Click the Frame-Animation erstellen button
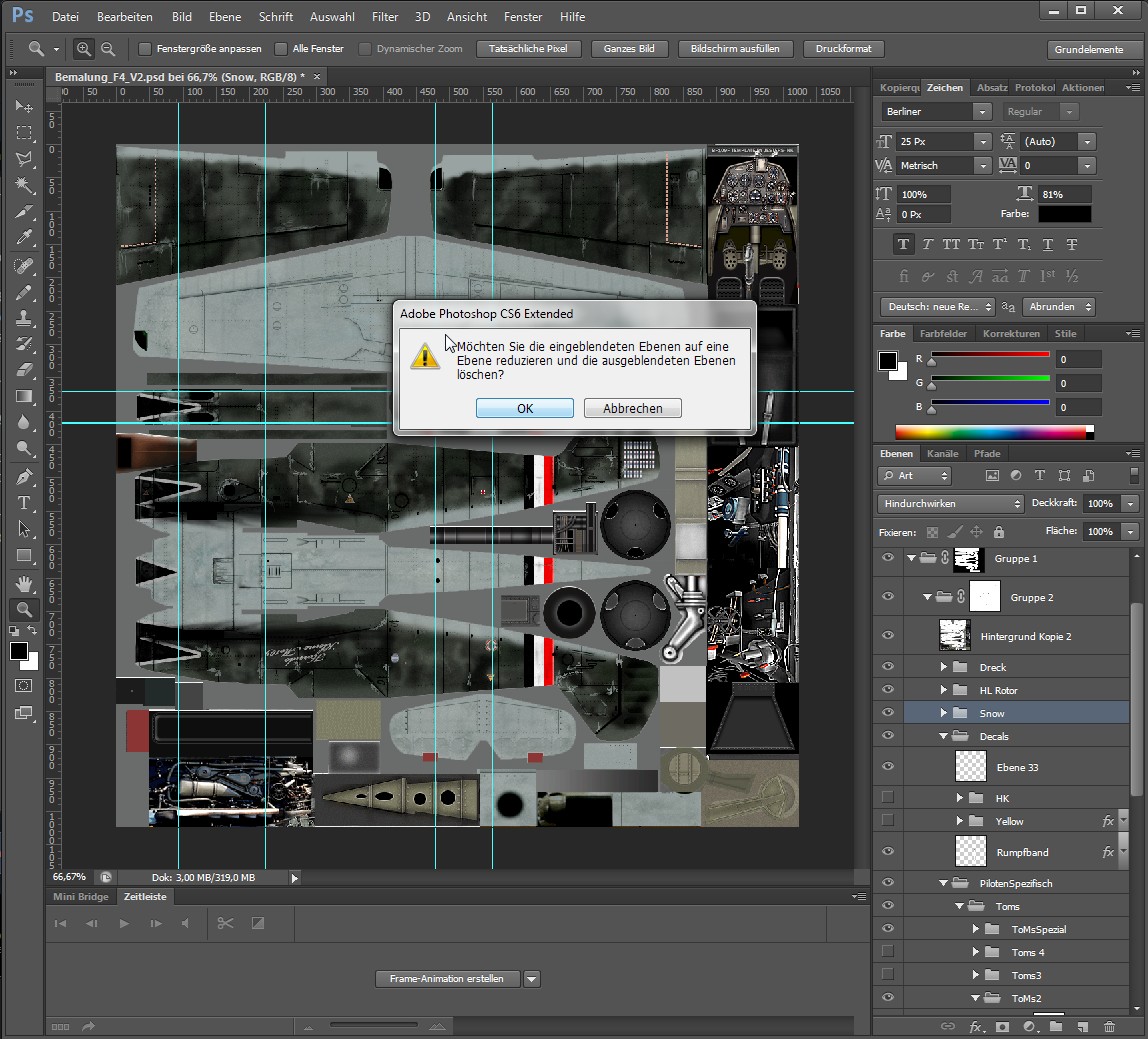Viewport: 1148px width, 1039px height. [448, 979]
